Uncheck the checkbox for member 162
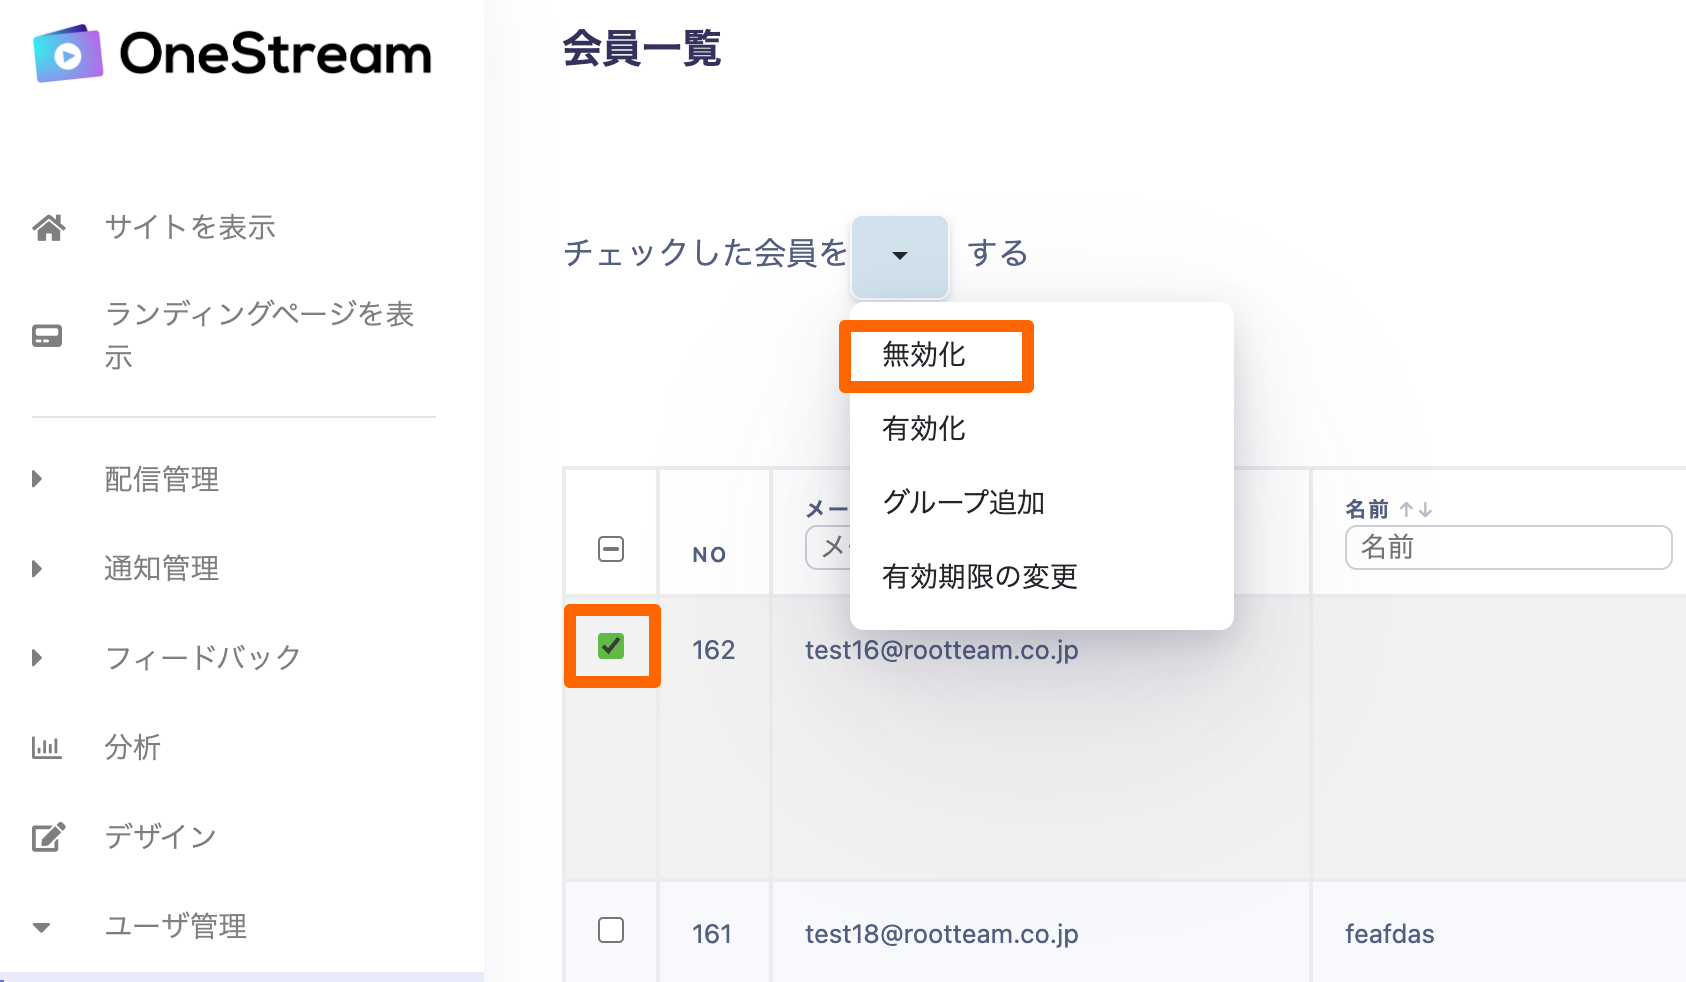The height and width of the screenshot is (982, 1686). click(611, 646)
